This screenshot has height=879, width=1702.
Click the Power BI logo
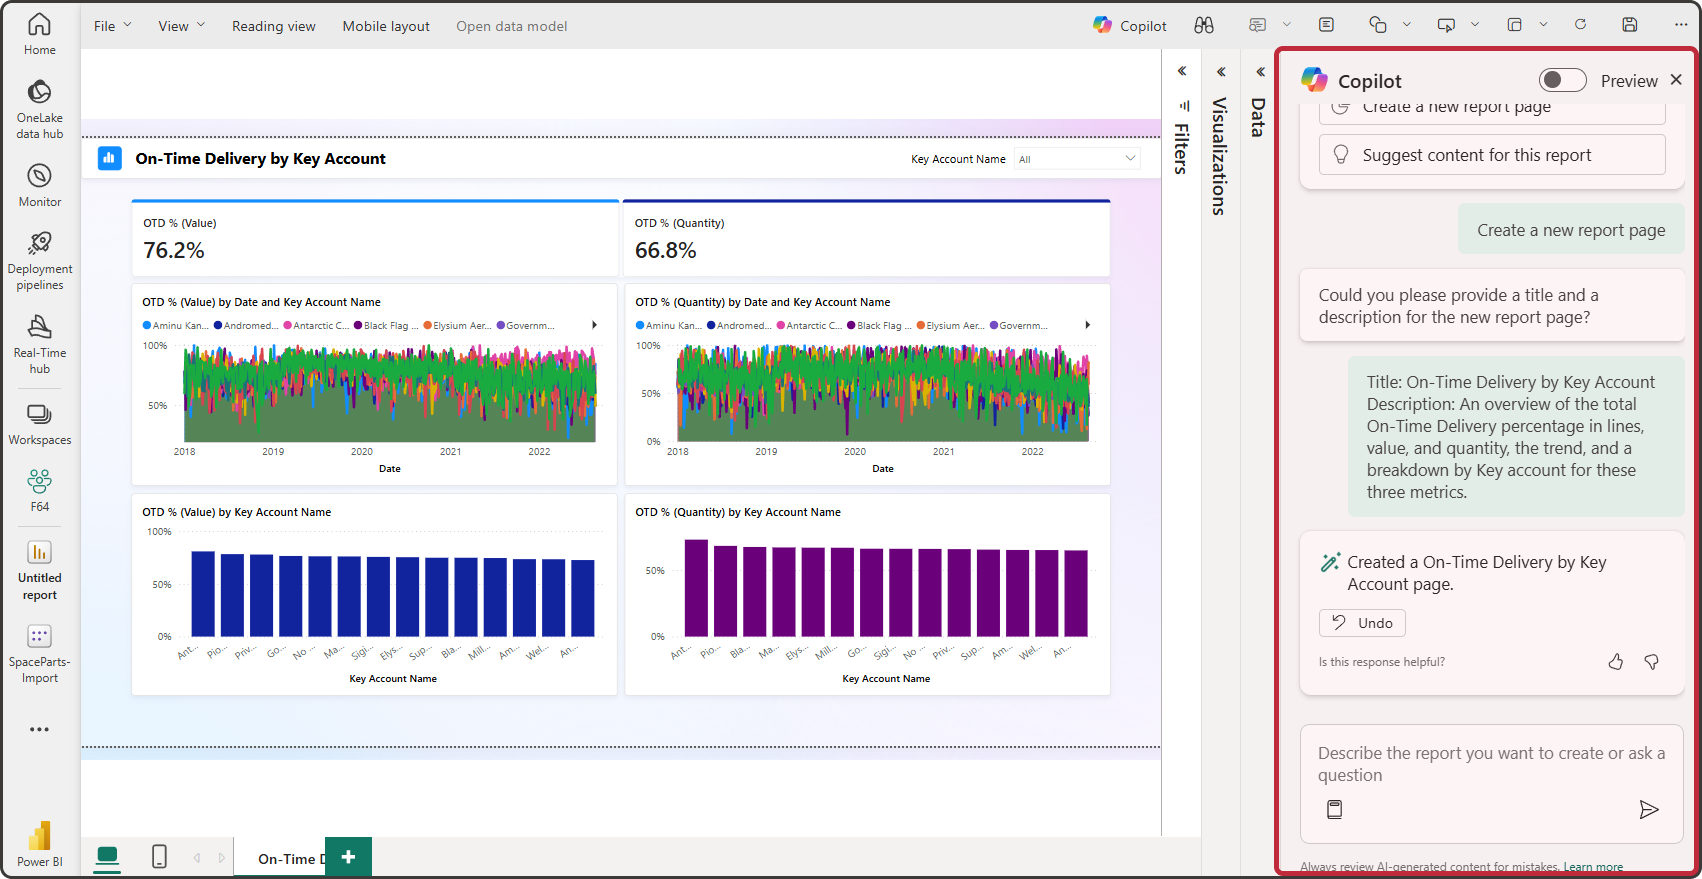point(40,844)
